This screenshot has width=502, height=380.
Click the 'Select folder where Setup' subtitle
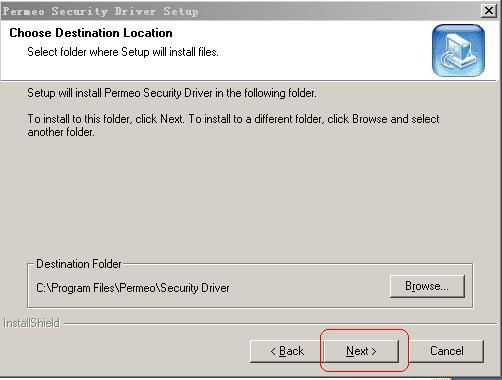(123, 52)
